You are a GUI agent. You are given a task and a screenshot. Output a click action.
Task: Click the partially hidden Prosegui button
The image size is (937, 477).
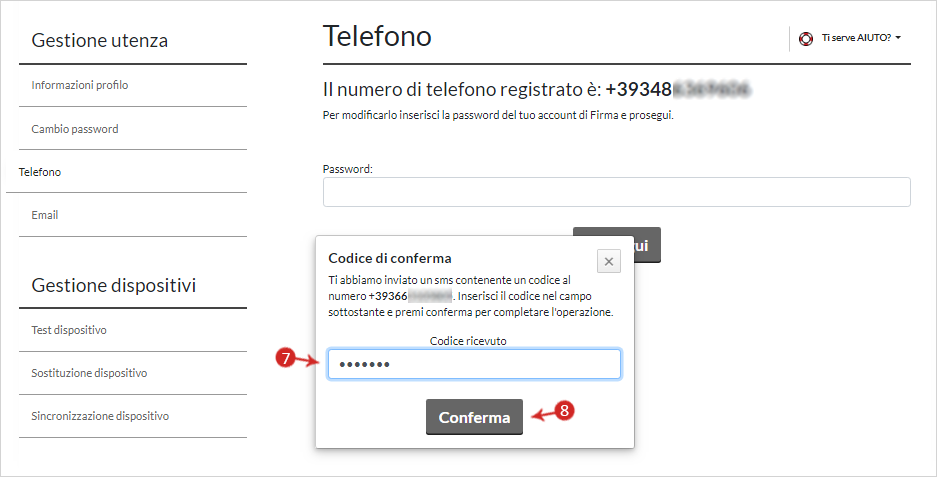(647, 244)
